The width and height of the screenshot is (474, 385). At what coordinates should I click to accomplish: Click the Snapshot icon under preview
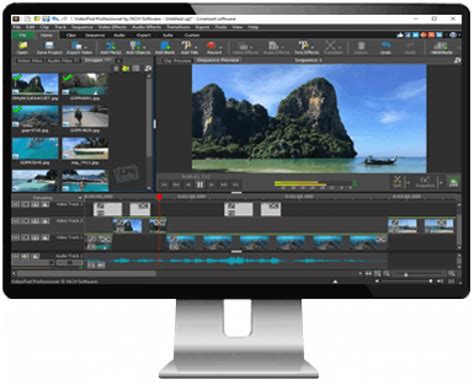pyautogui.click(x=424, y=182)
